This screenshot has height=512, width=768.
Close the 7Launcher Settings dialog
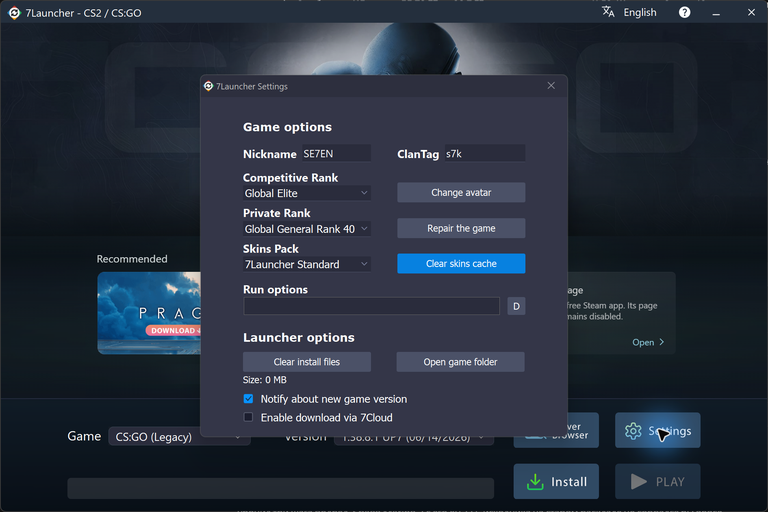(x=551, y=86)
